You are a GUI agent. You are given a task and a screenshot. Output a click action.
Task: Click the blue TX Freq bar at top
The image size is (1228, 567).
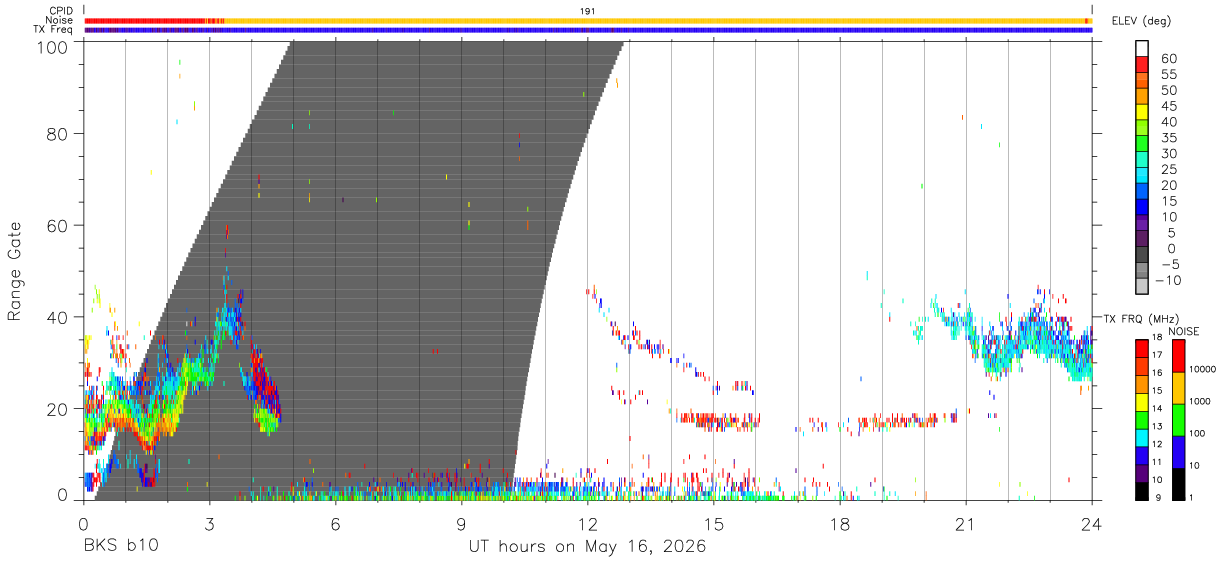pyautogui.click(x=588, y=30)
